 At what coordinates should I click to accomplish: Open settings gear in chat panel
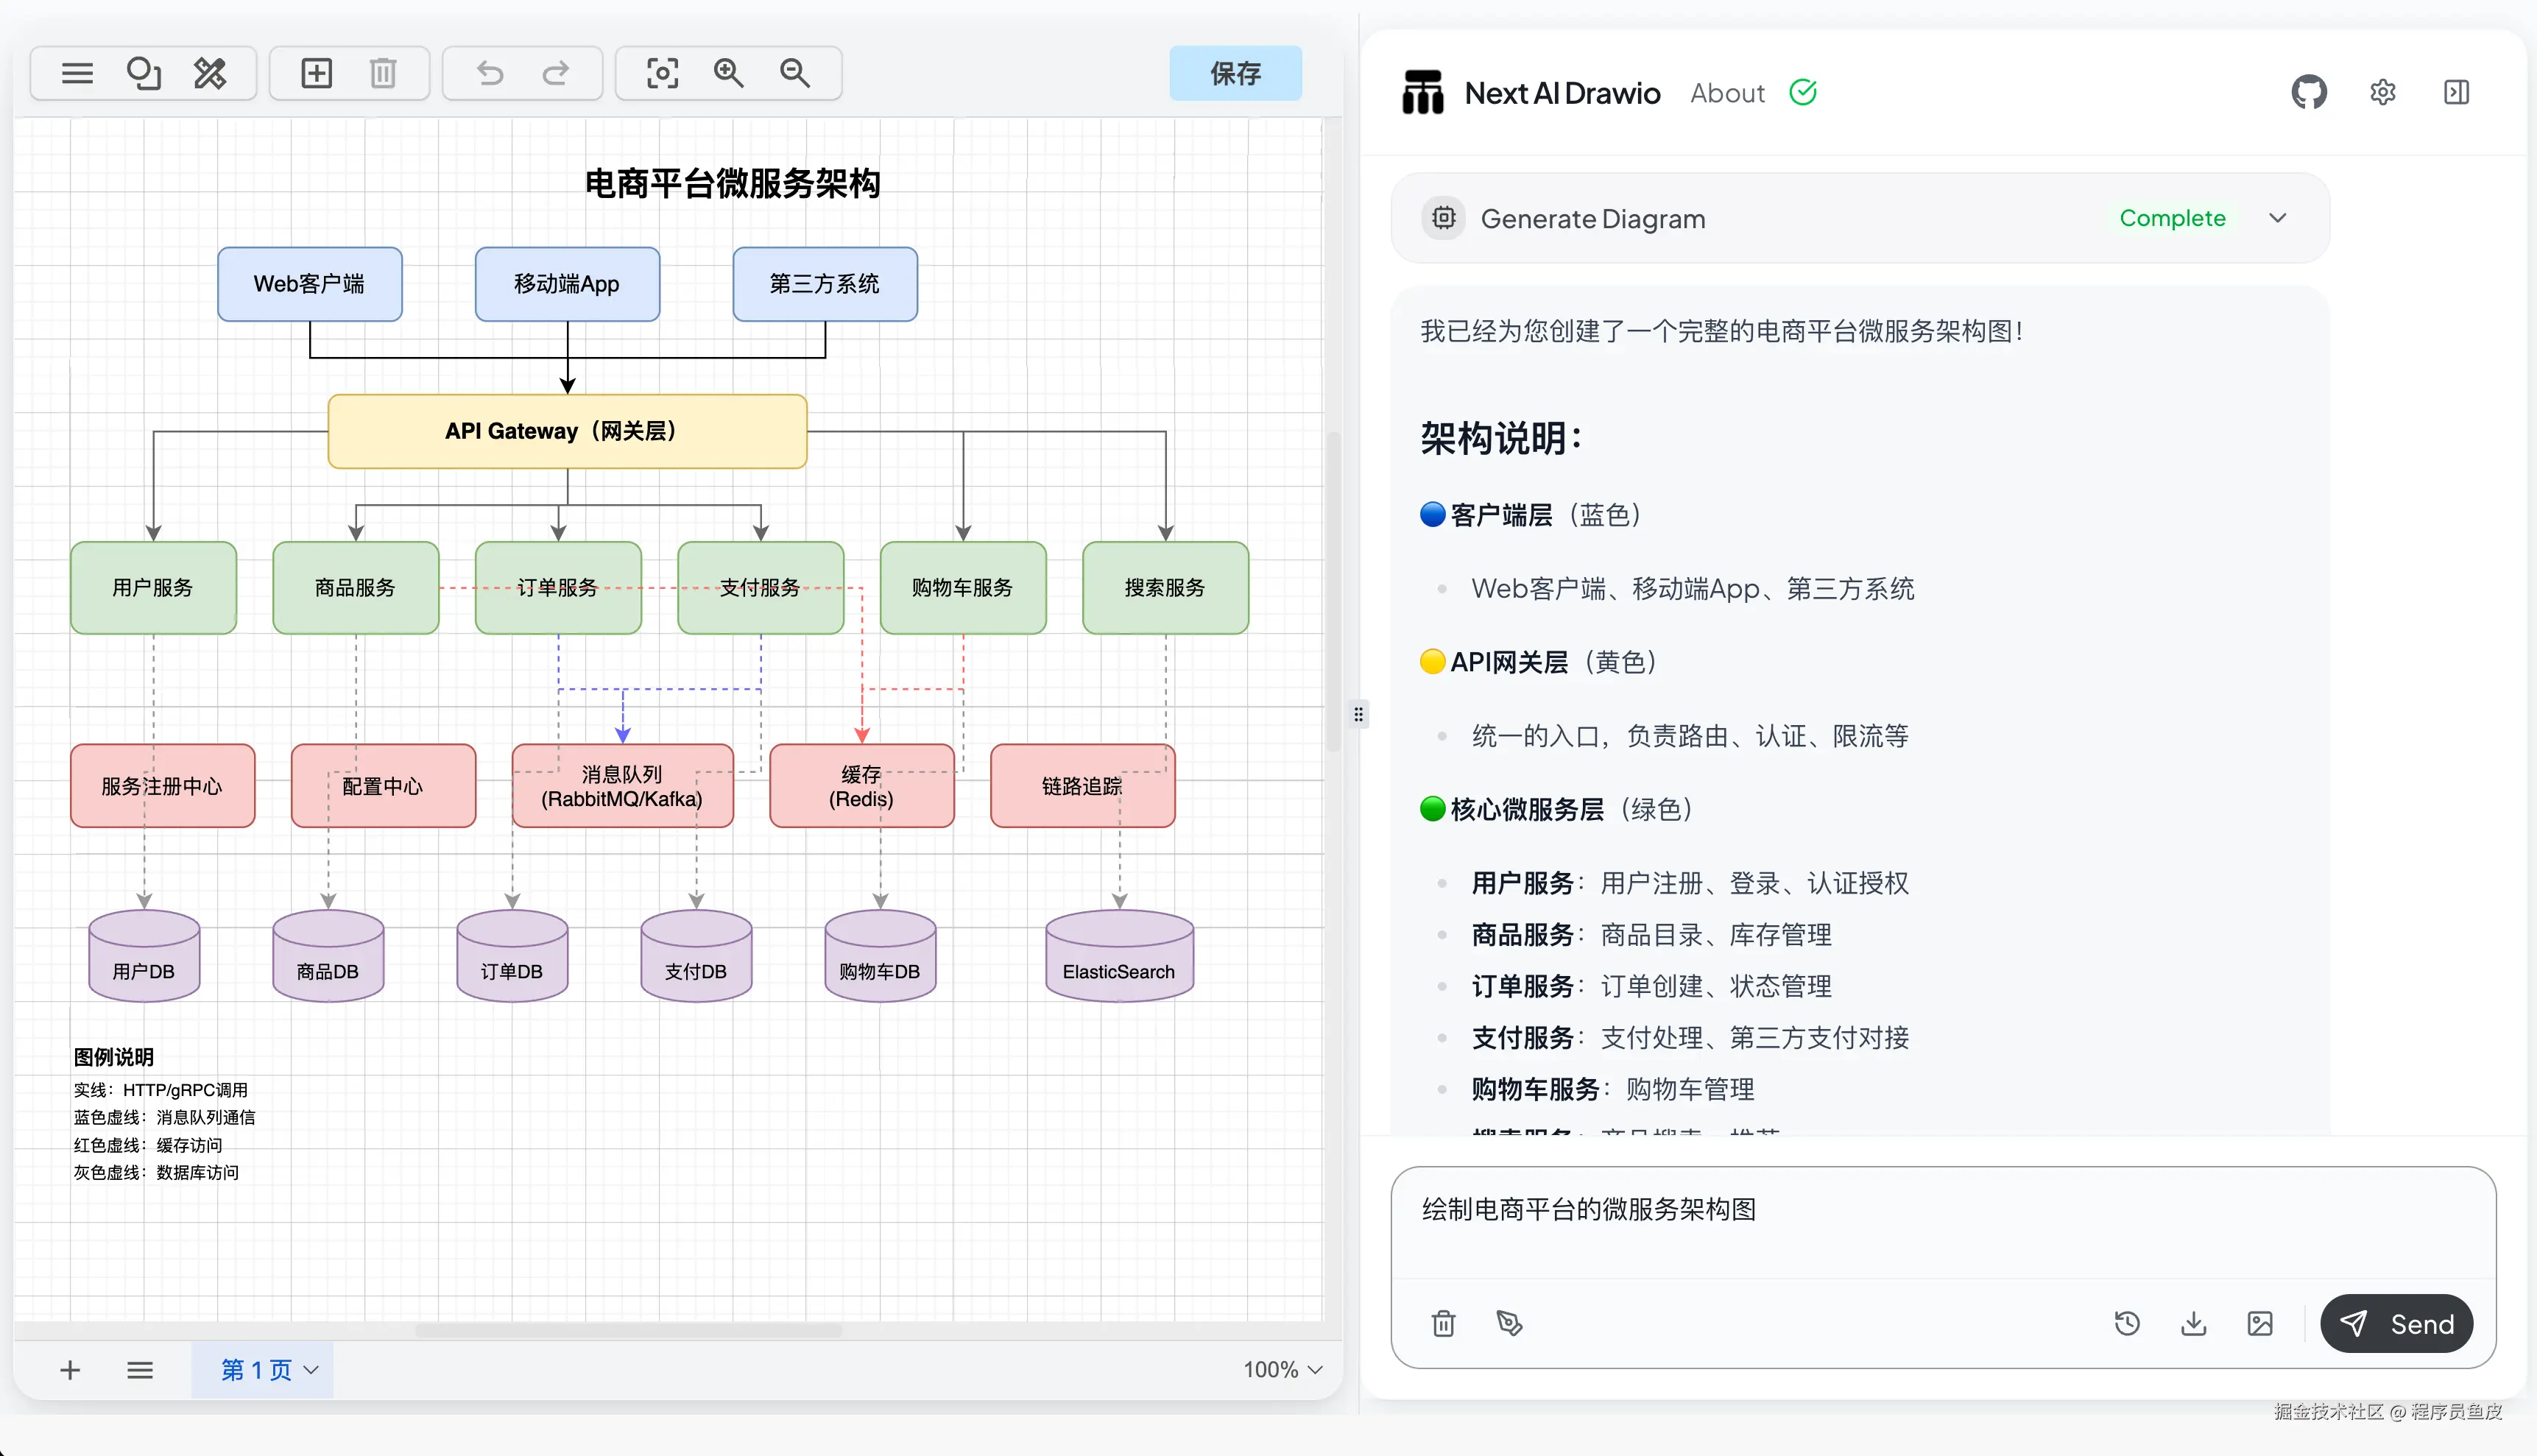pos(2383,93)
